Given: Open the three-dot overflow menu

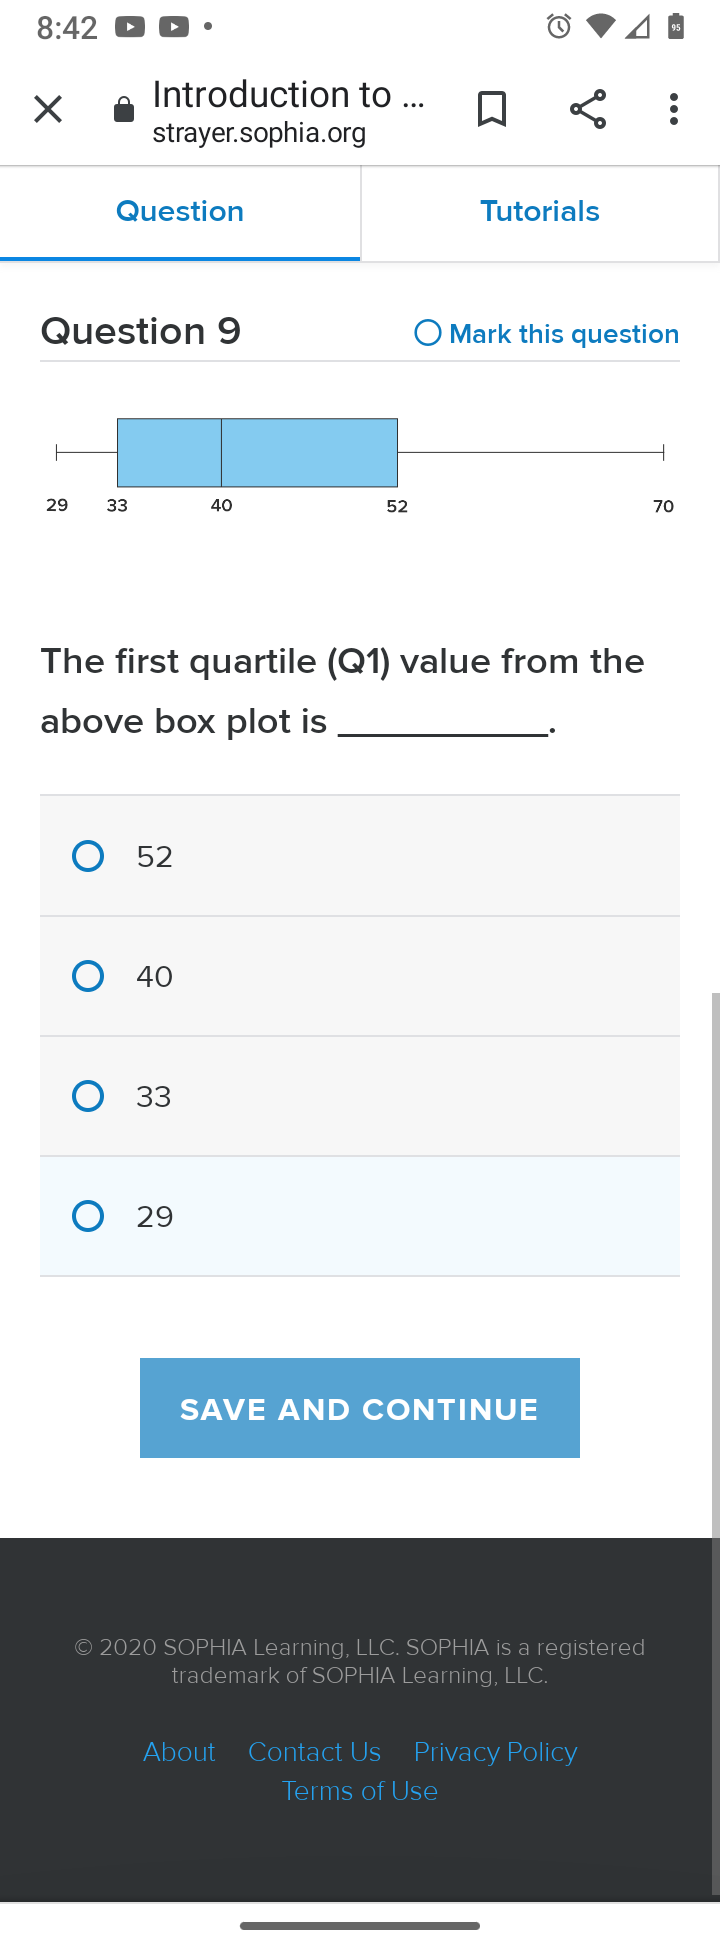Looking at the screenshot, I should coord(674,109).
